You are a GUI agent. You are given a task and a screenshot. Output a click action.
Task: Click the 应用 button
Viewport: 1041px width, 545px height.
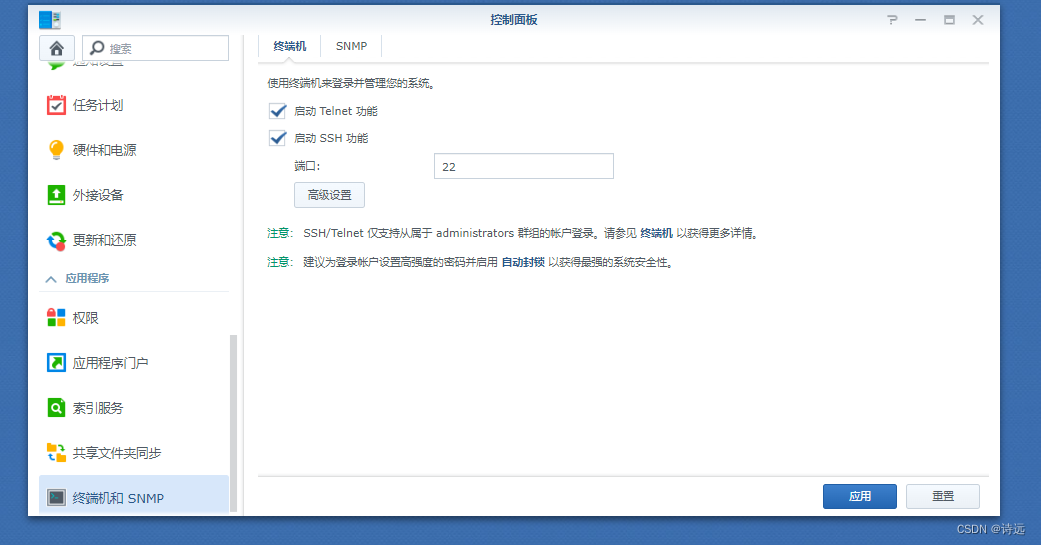tap(860, 497)
